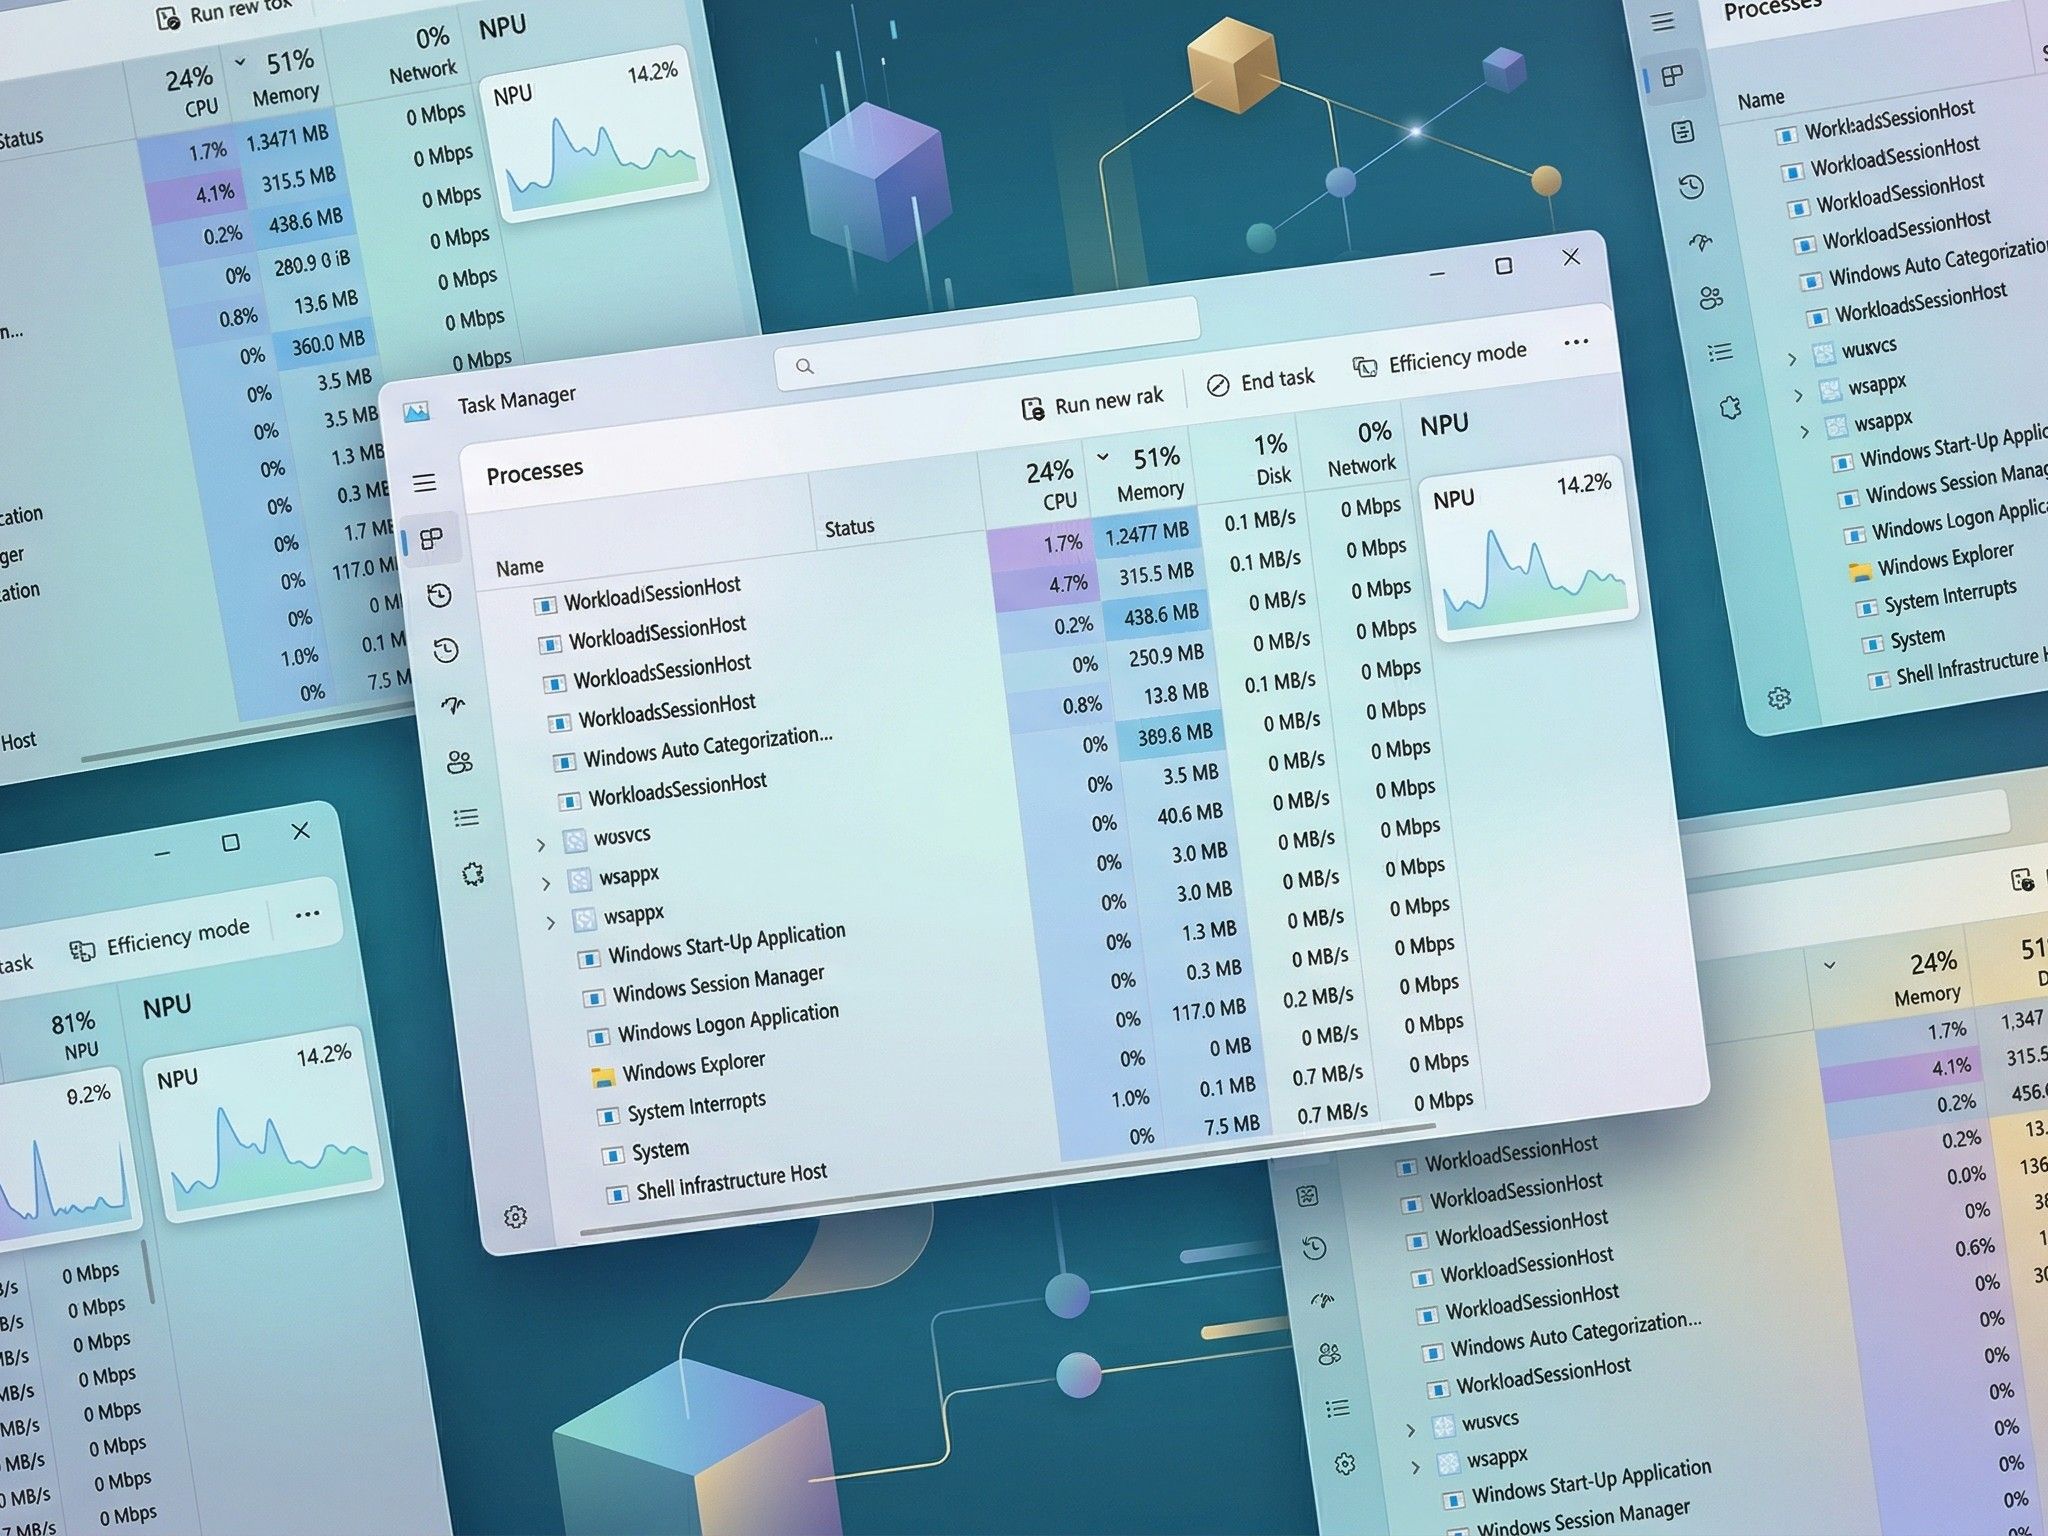Click 438.6 MB memory cell in front window
The image size is (2048, 1536).
(1160, 616)
